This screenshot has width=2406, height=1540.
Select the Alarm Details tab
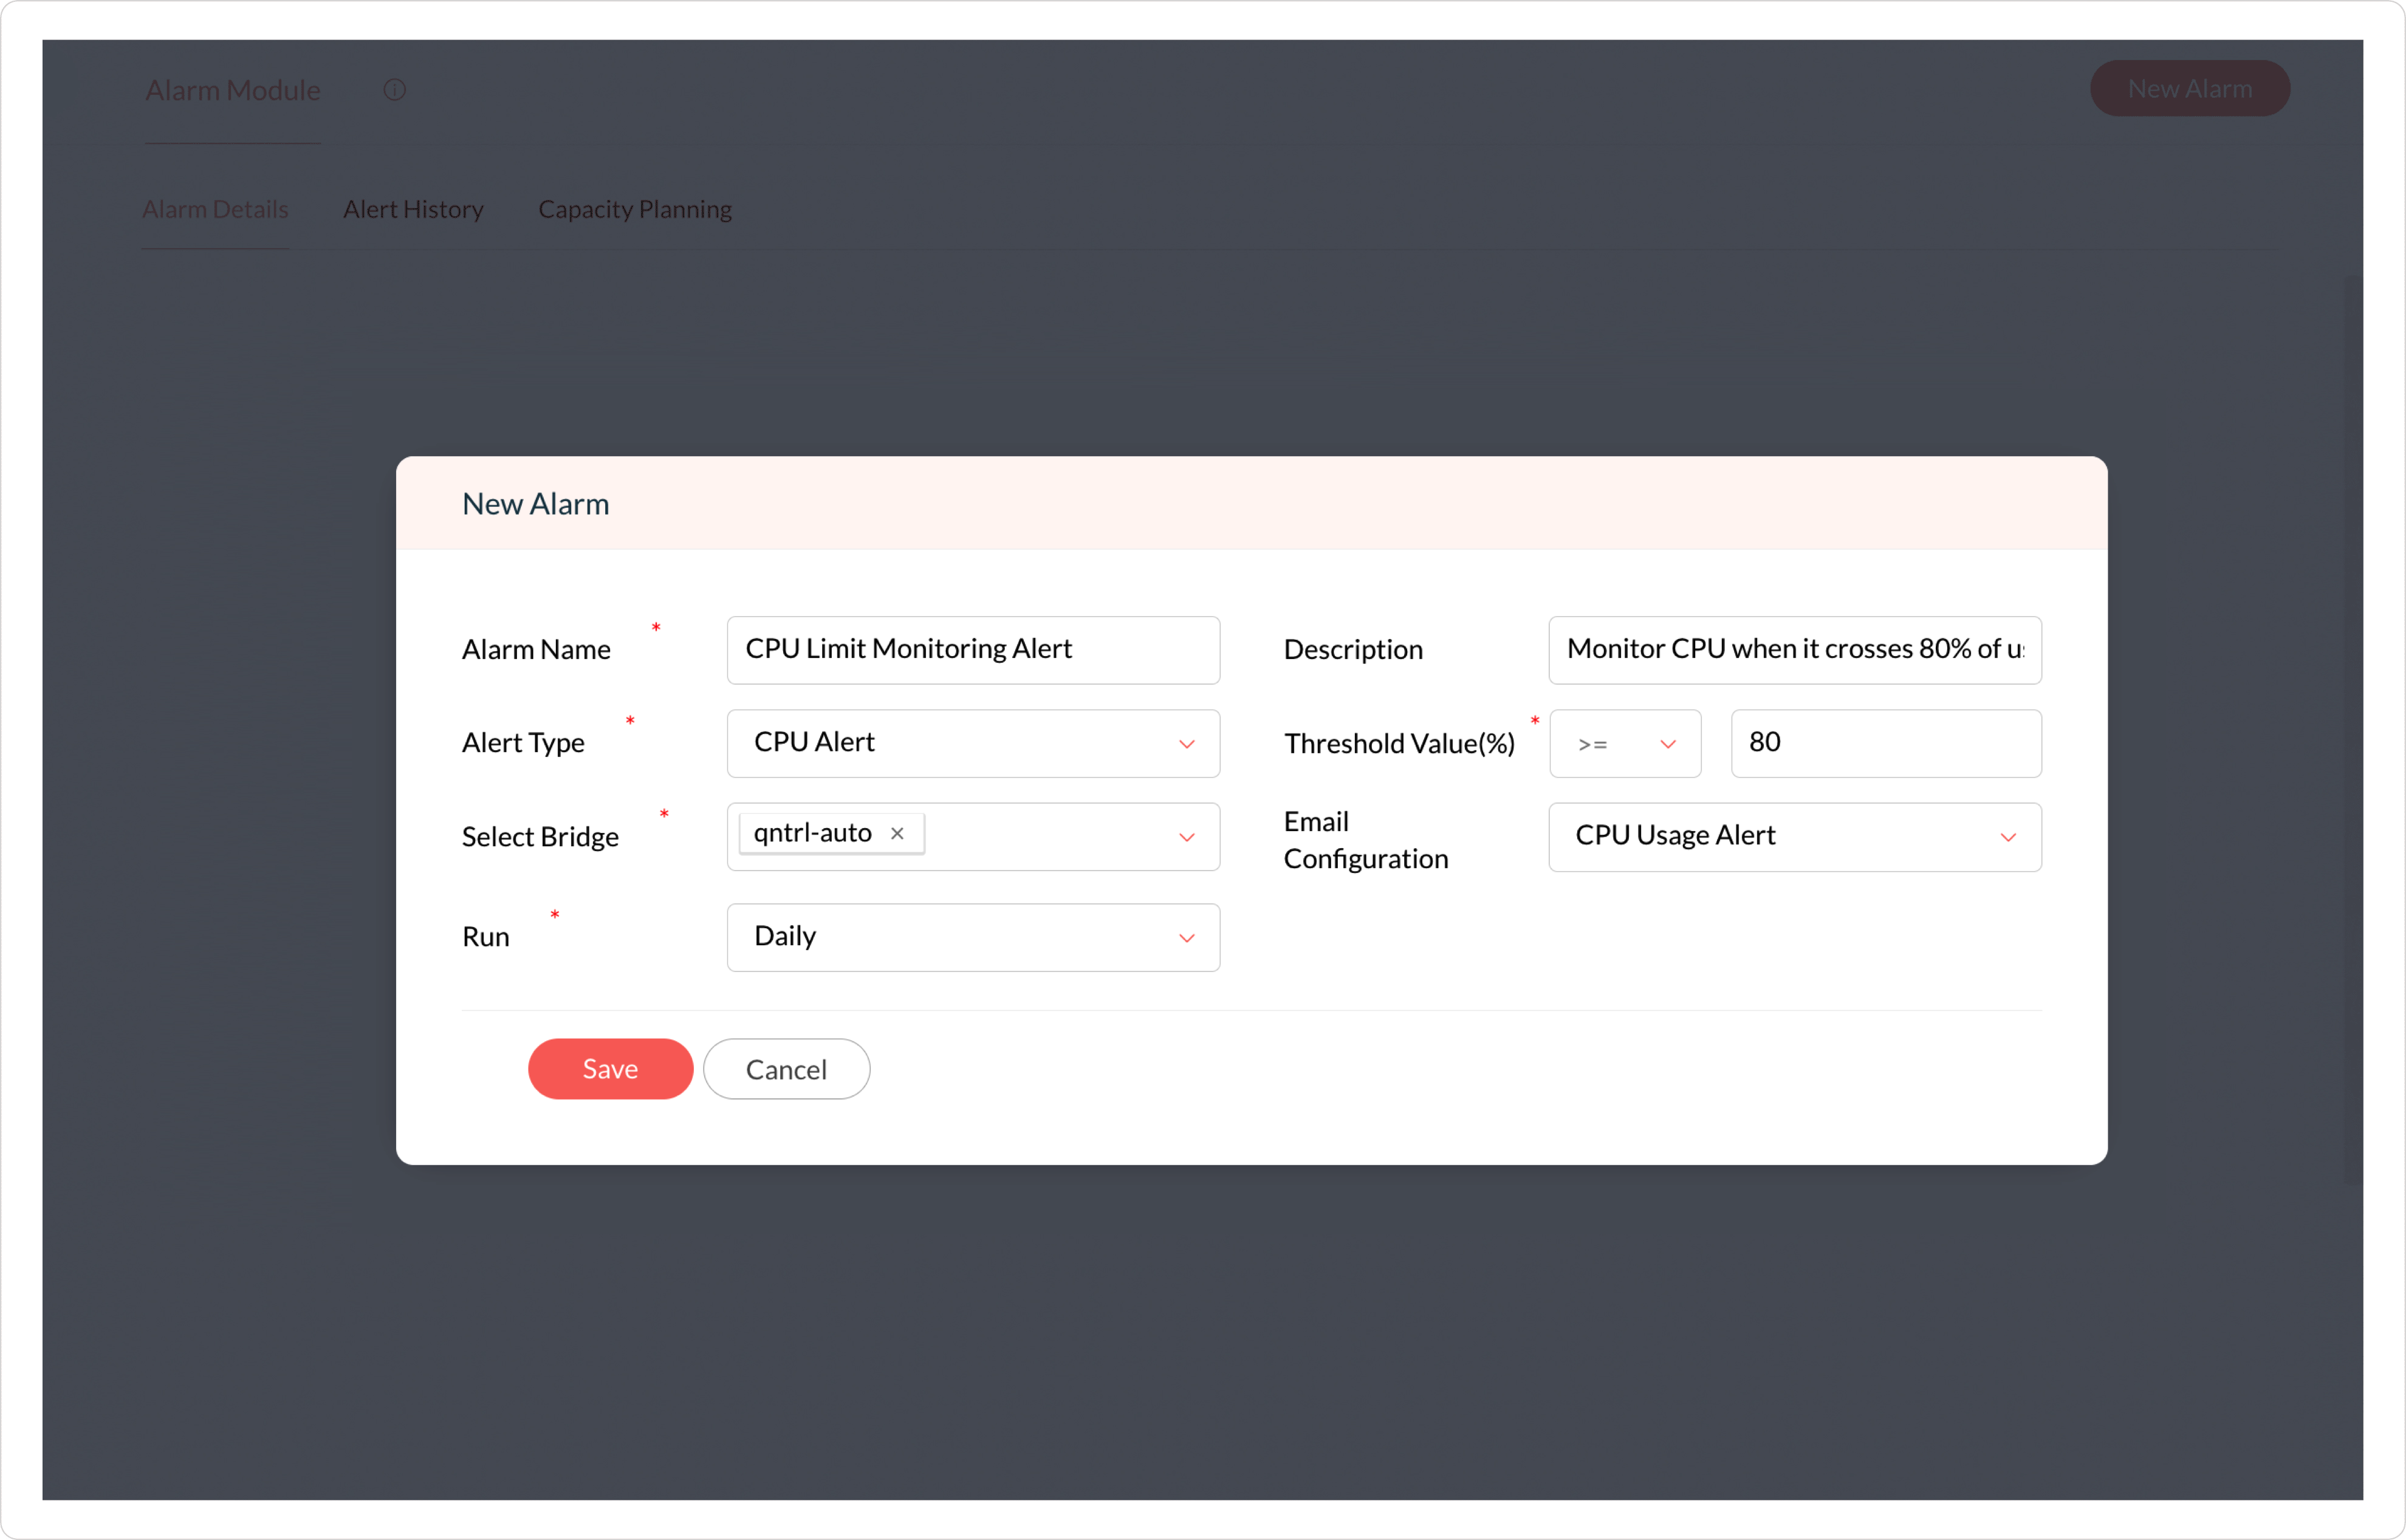tap(215, 209)
